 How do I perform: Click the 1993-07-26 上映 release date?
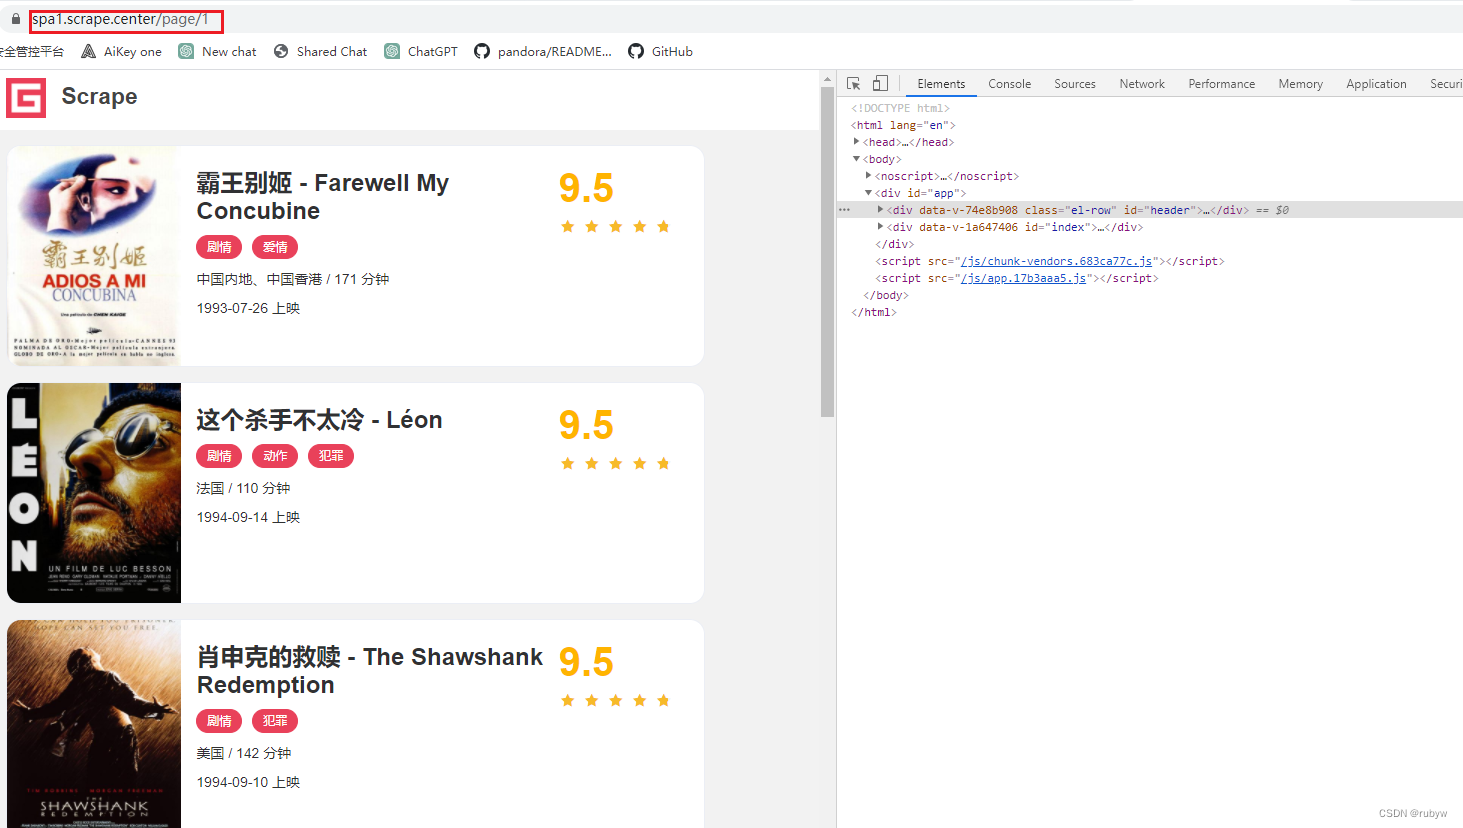click(248, 308)
